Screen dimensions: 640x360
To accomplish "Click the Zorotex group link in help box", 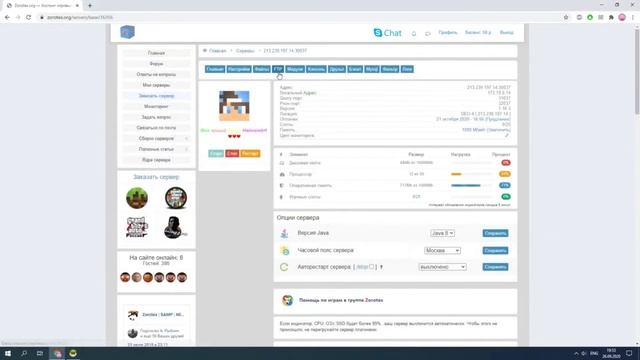I will (374, 300).
